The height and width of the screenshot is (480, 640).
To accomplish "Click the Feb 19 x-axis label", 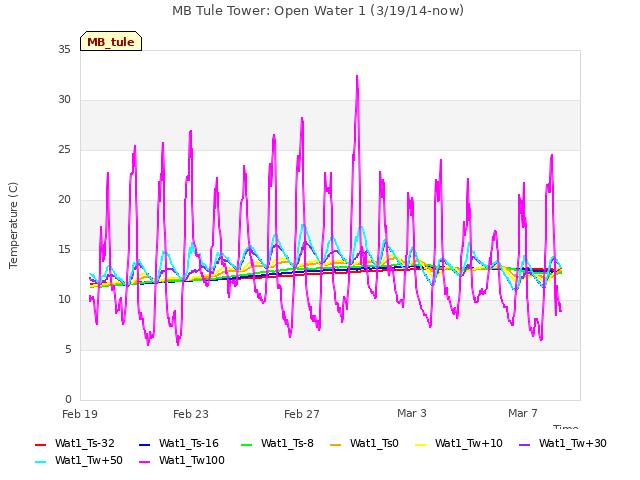I will click(80, 414).
